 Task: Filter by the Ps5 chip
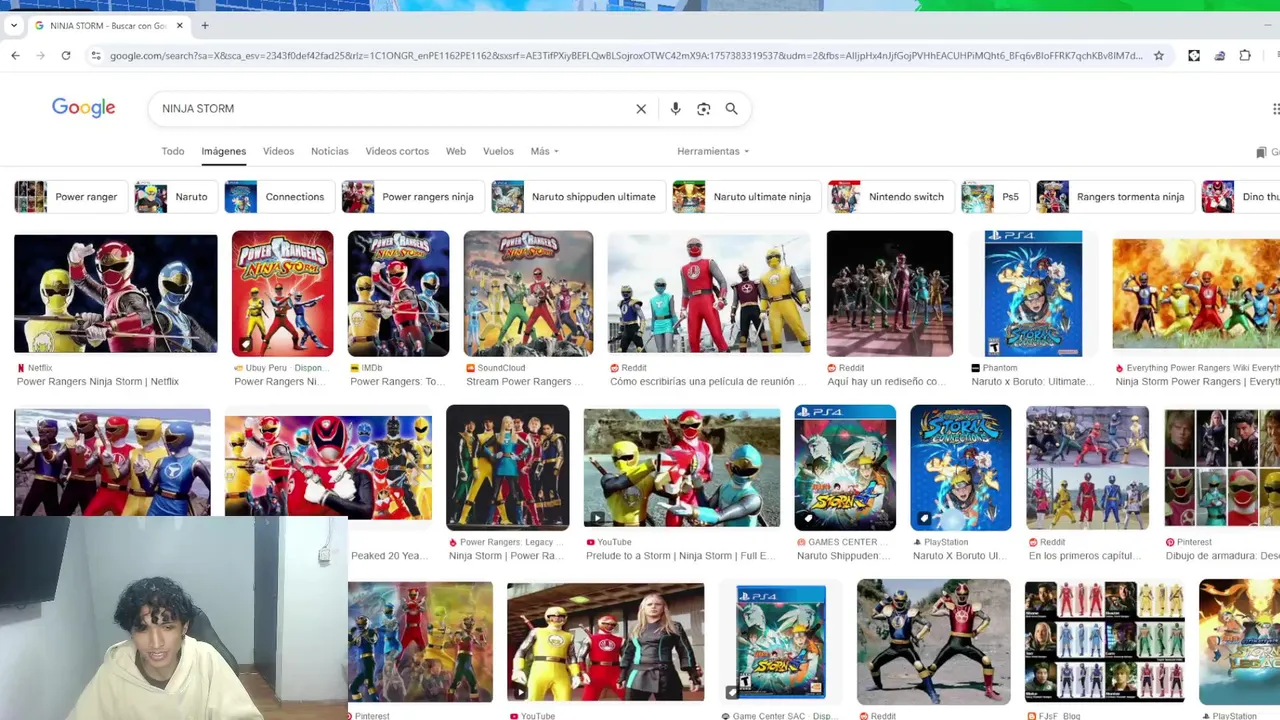point(994,197)
